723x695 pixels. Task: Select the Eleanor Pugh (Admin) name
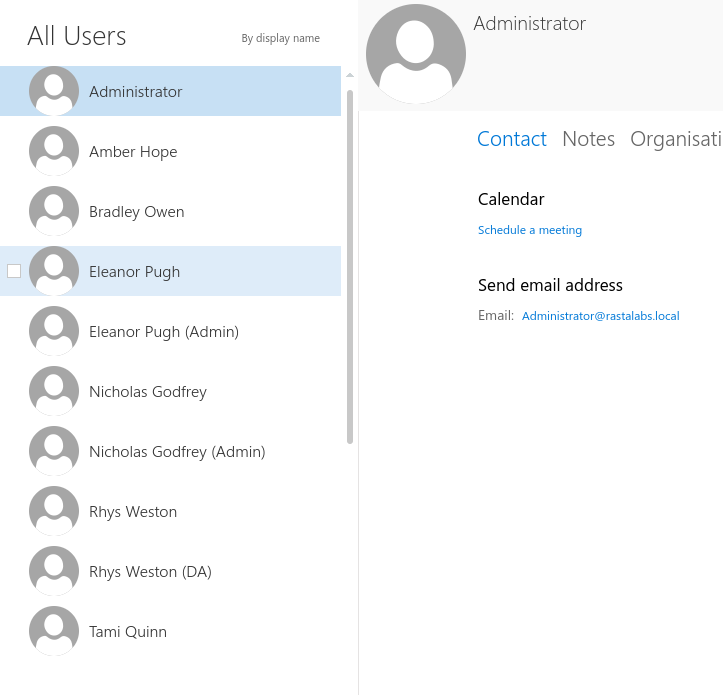tap(164, 332)
